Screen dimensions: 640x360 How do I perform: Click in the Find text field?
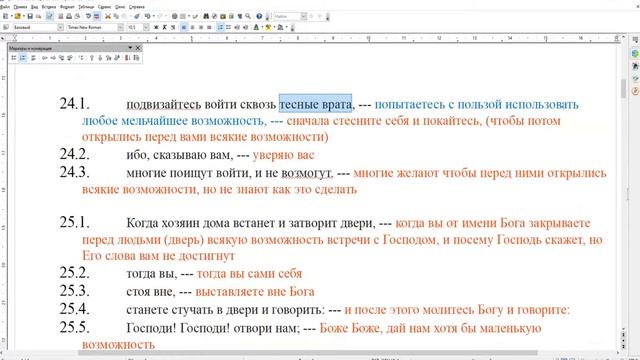(x=287, y=16)
